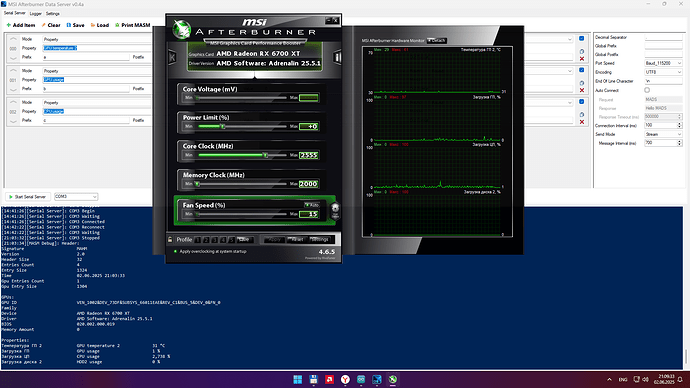The height and width of the screenshot is (388, 690).
Task: Click the Core Clock slider handle
Action: tap(265, 155)
